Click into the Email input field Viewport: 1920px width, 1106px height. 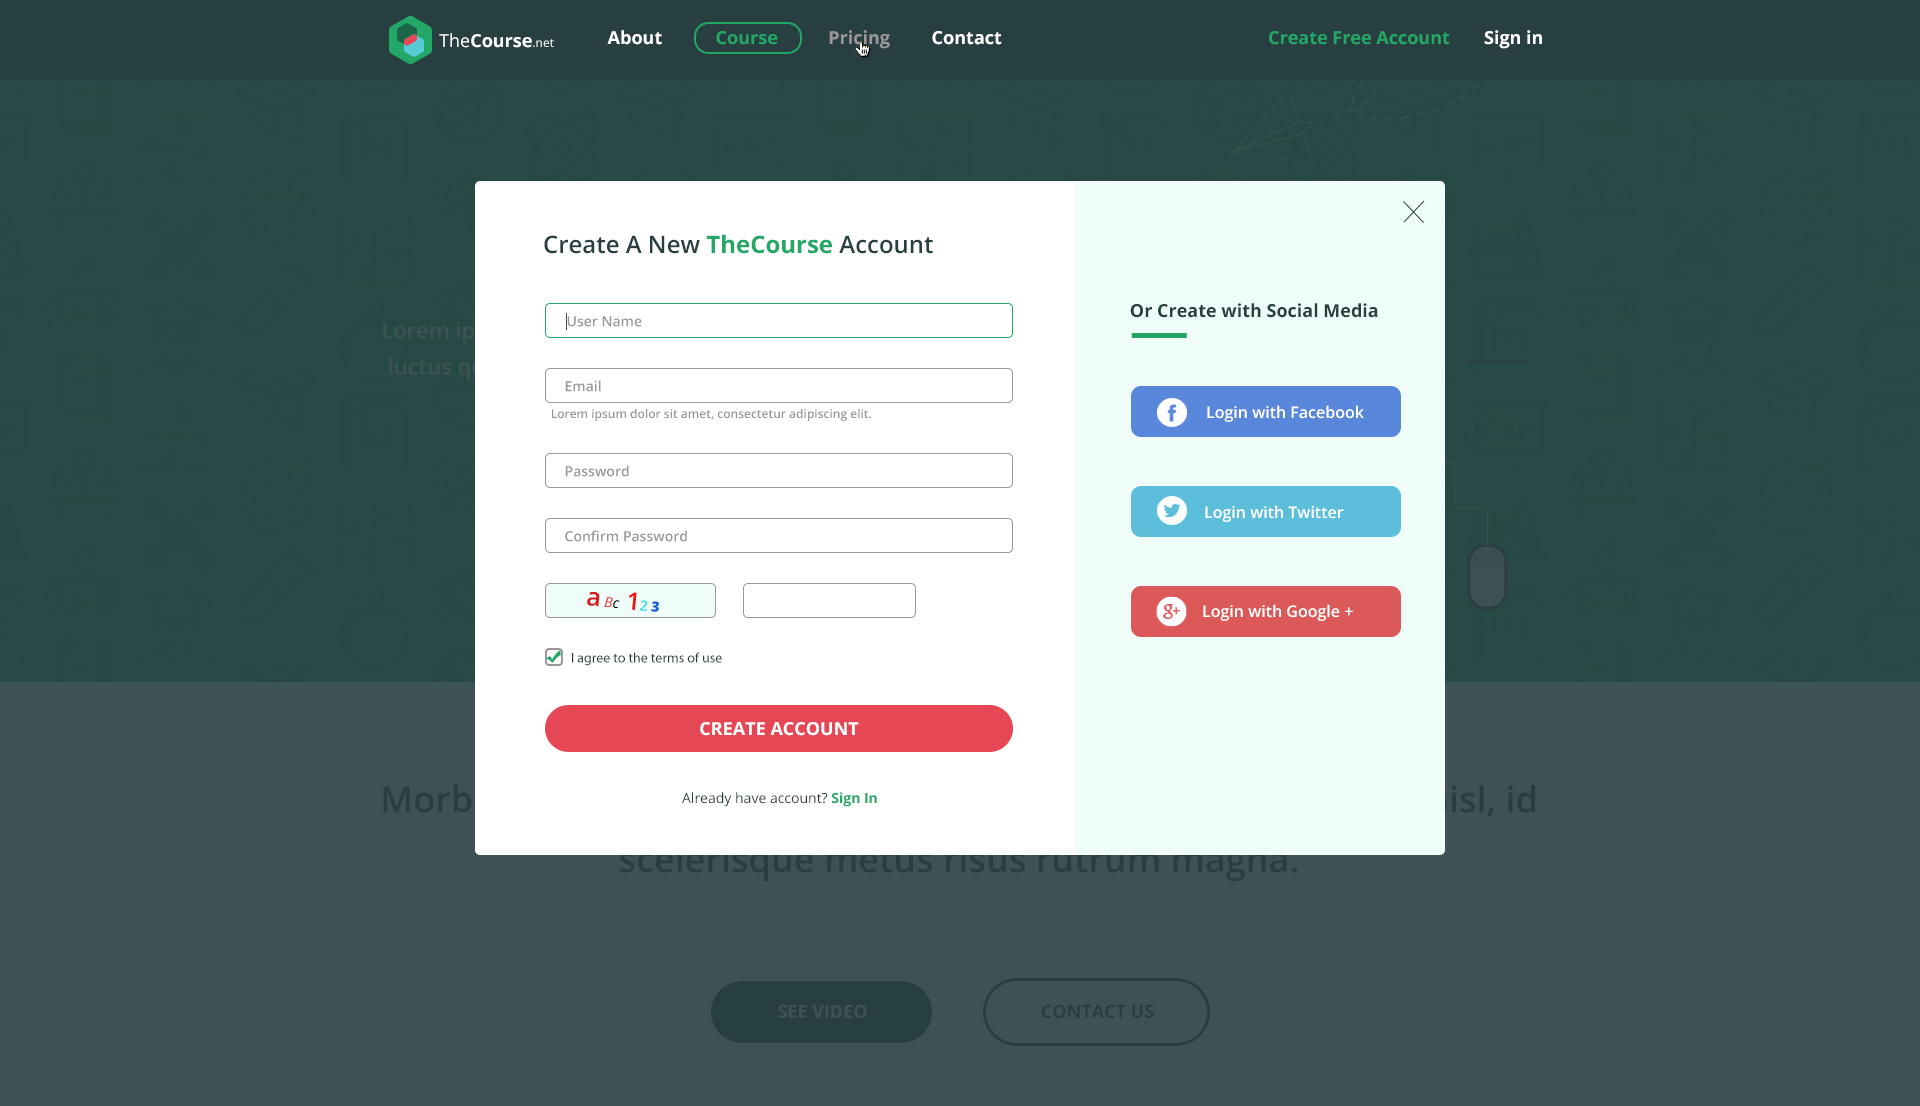coord(779,386)
